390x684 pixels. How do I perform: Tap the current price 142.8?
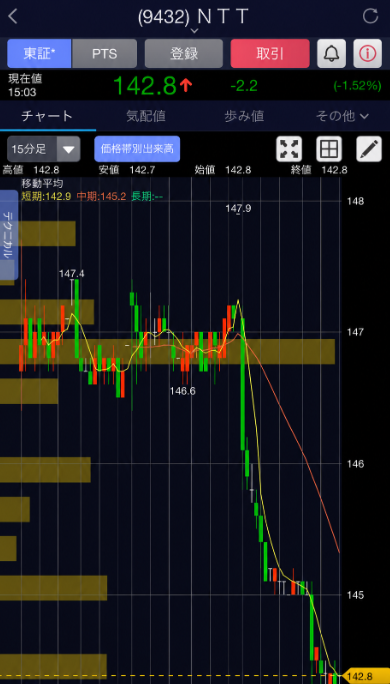click(145, 86)
